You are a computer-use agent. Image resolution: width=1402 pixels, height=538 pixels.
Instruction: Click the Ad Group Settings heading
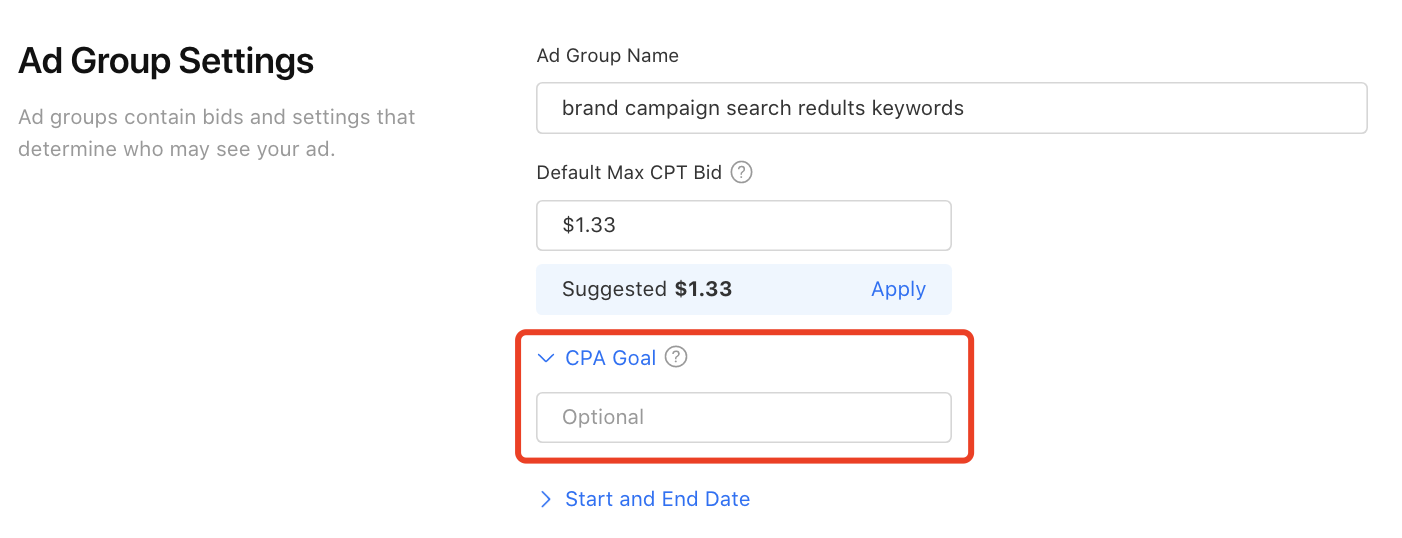tap(166, 61)
